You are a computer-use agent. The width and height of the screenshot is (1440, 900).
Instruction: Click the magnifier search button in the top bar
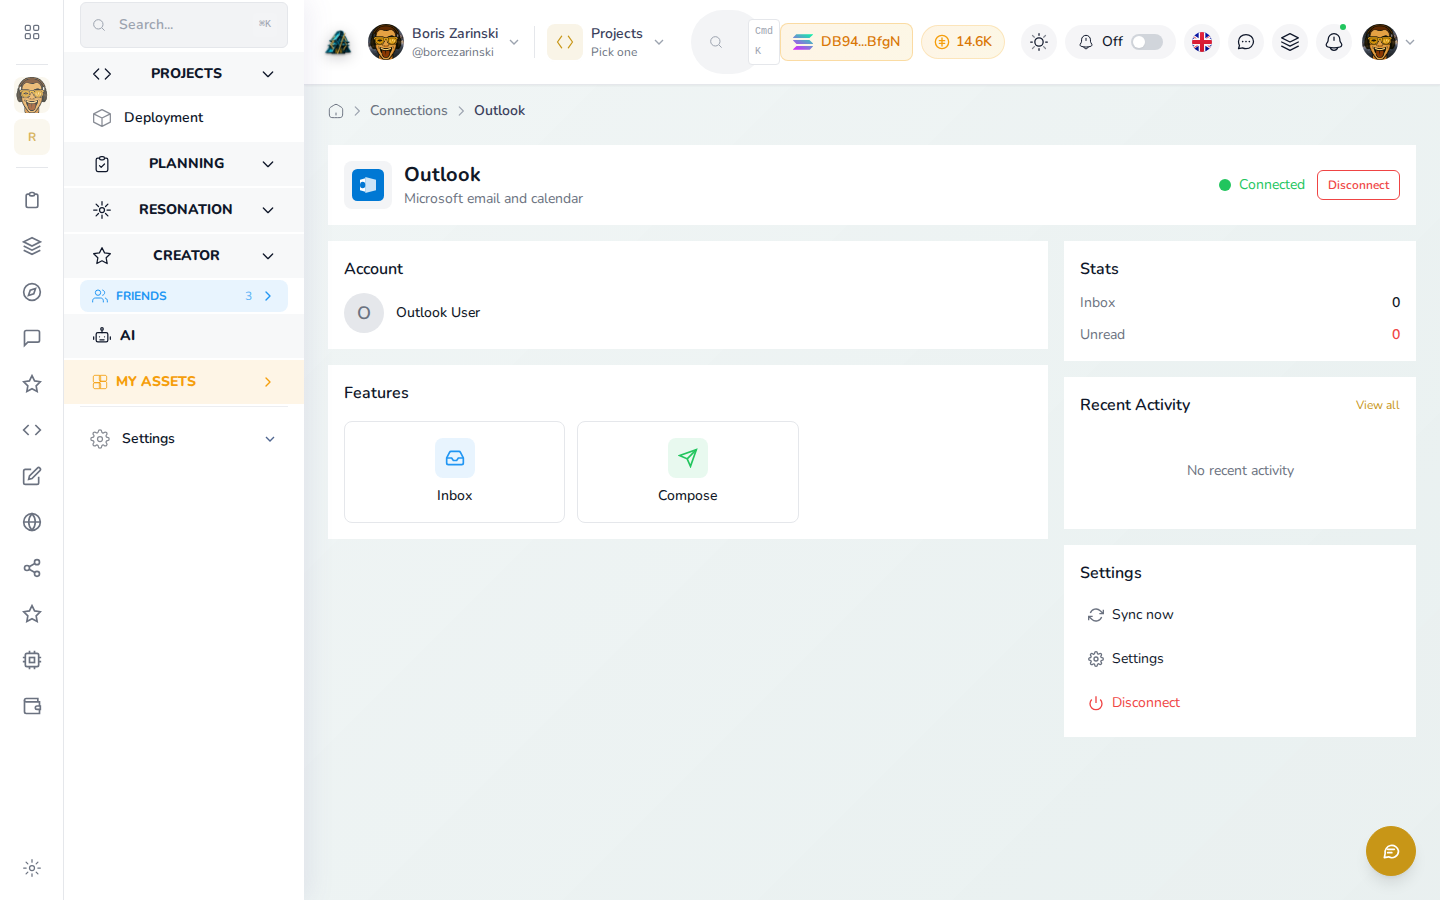[716, 42]
